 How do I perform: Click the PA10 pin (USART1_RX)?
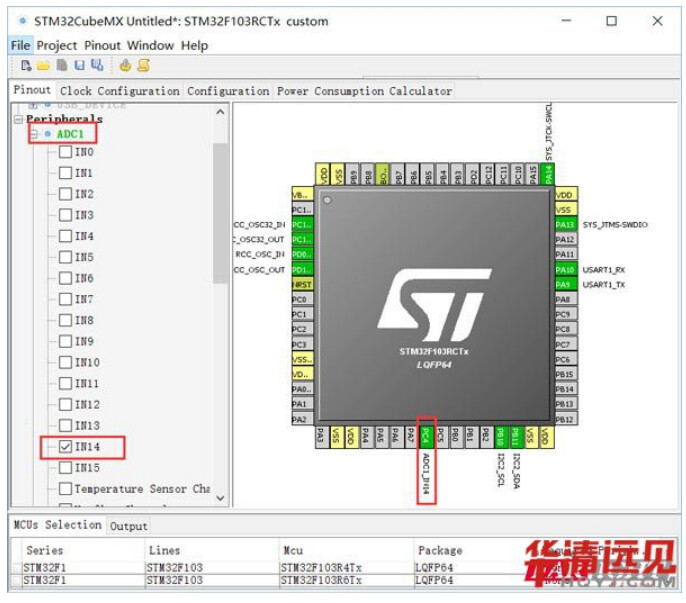[x=566, y=270]
